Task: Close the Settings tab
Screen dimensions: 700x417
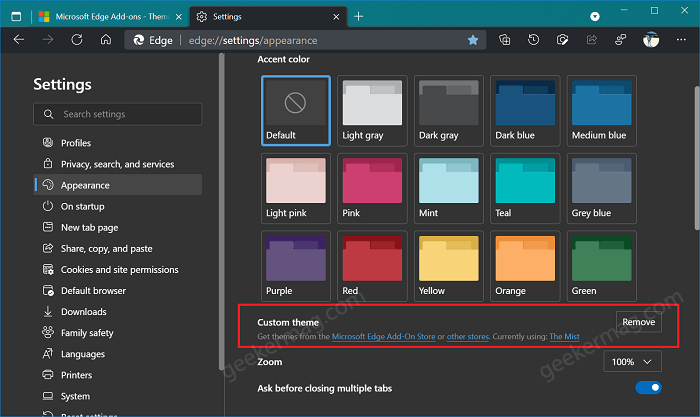Action: coord(336,17)
